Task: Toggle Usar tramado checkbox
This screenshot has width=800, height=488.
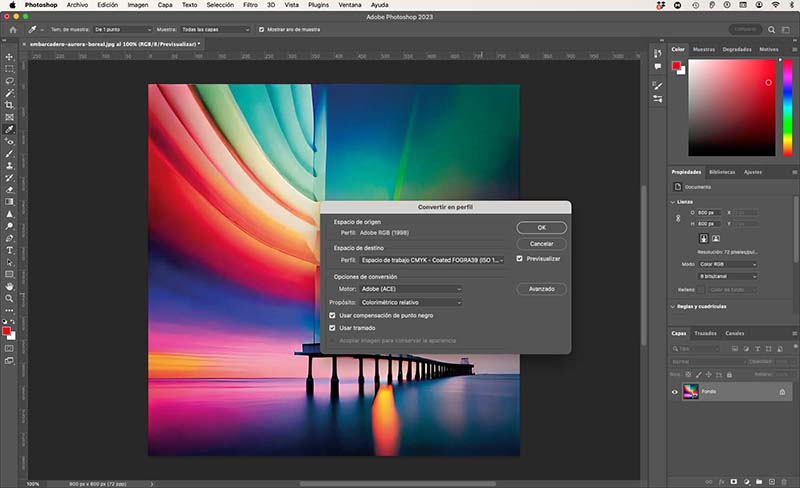Action: [332, 328]
